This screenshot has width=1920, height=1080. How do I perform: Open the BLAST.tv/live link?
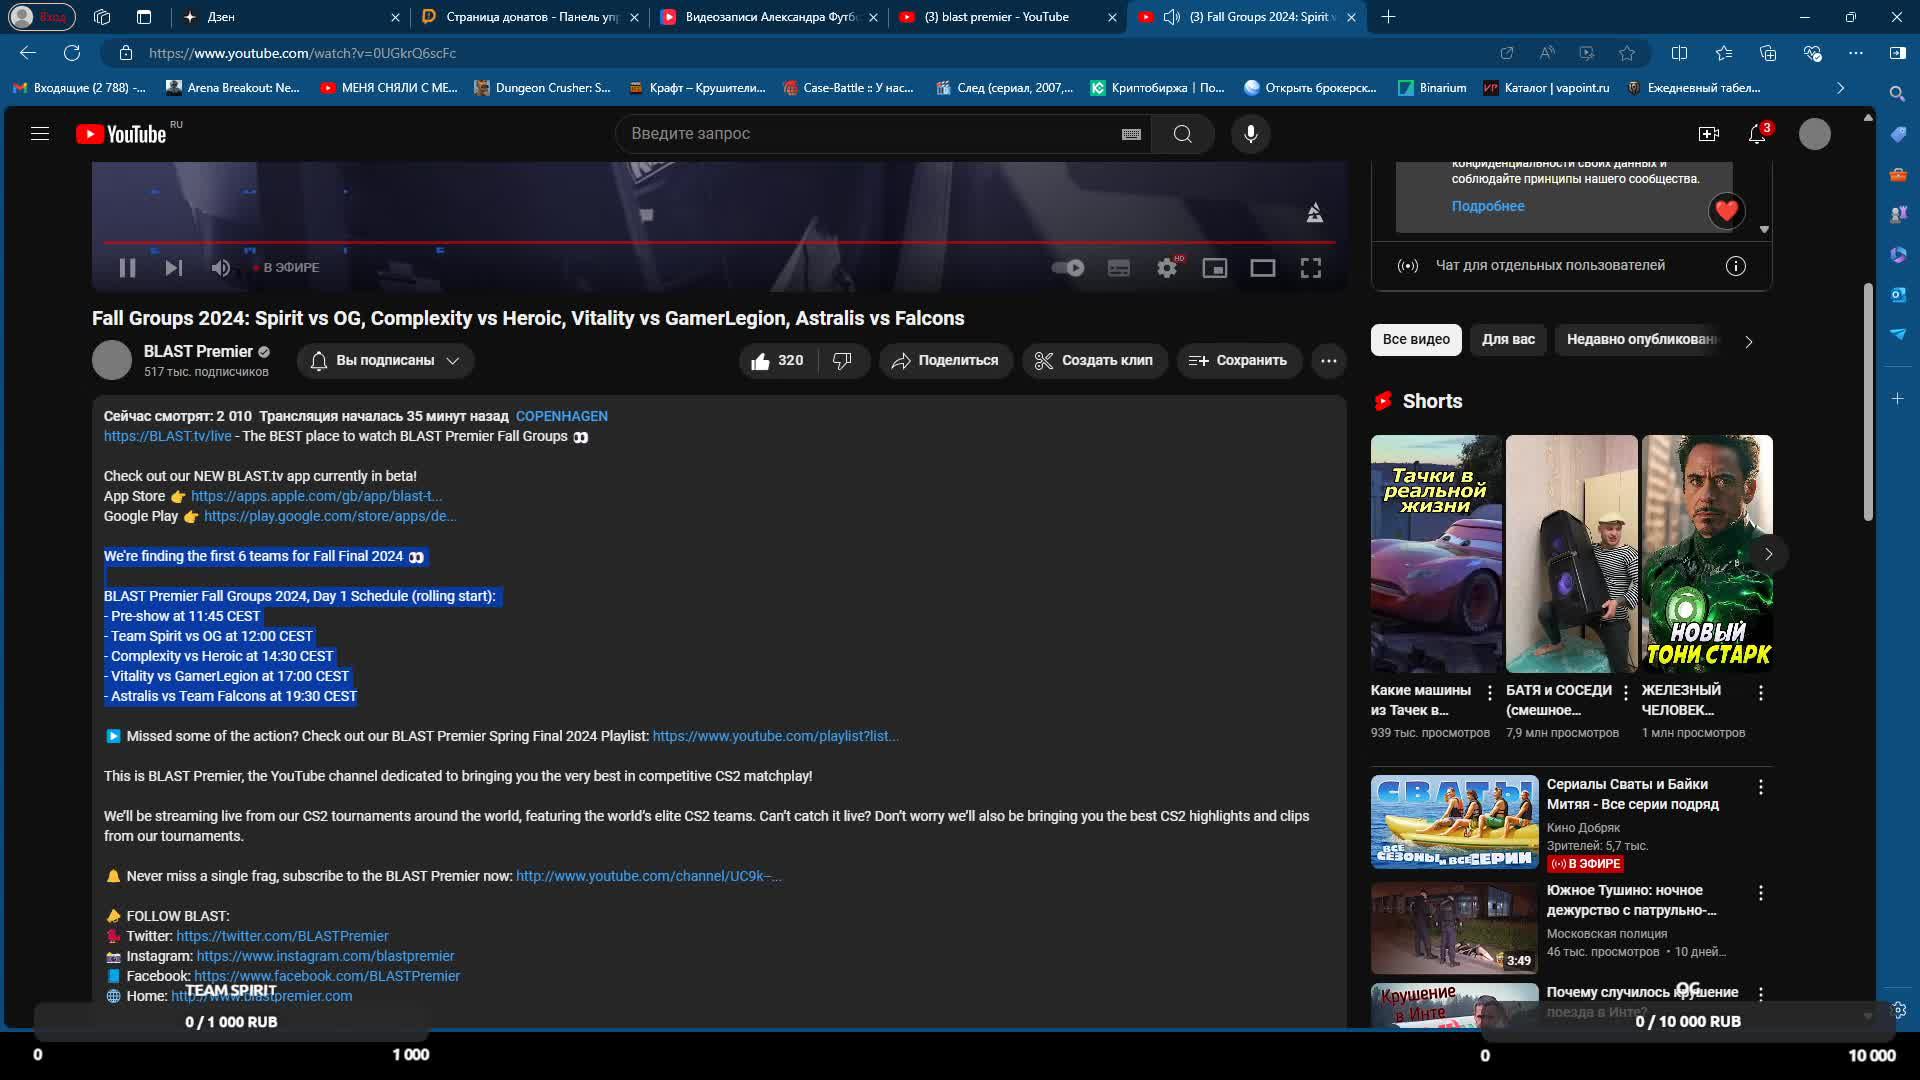[167, 437]
